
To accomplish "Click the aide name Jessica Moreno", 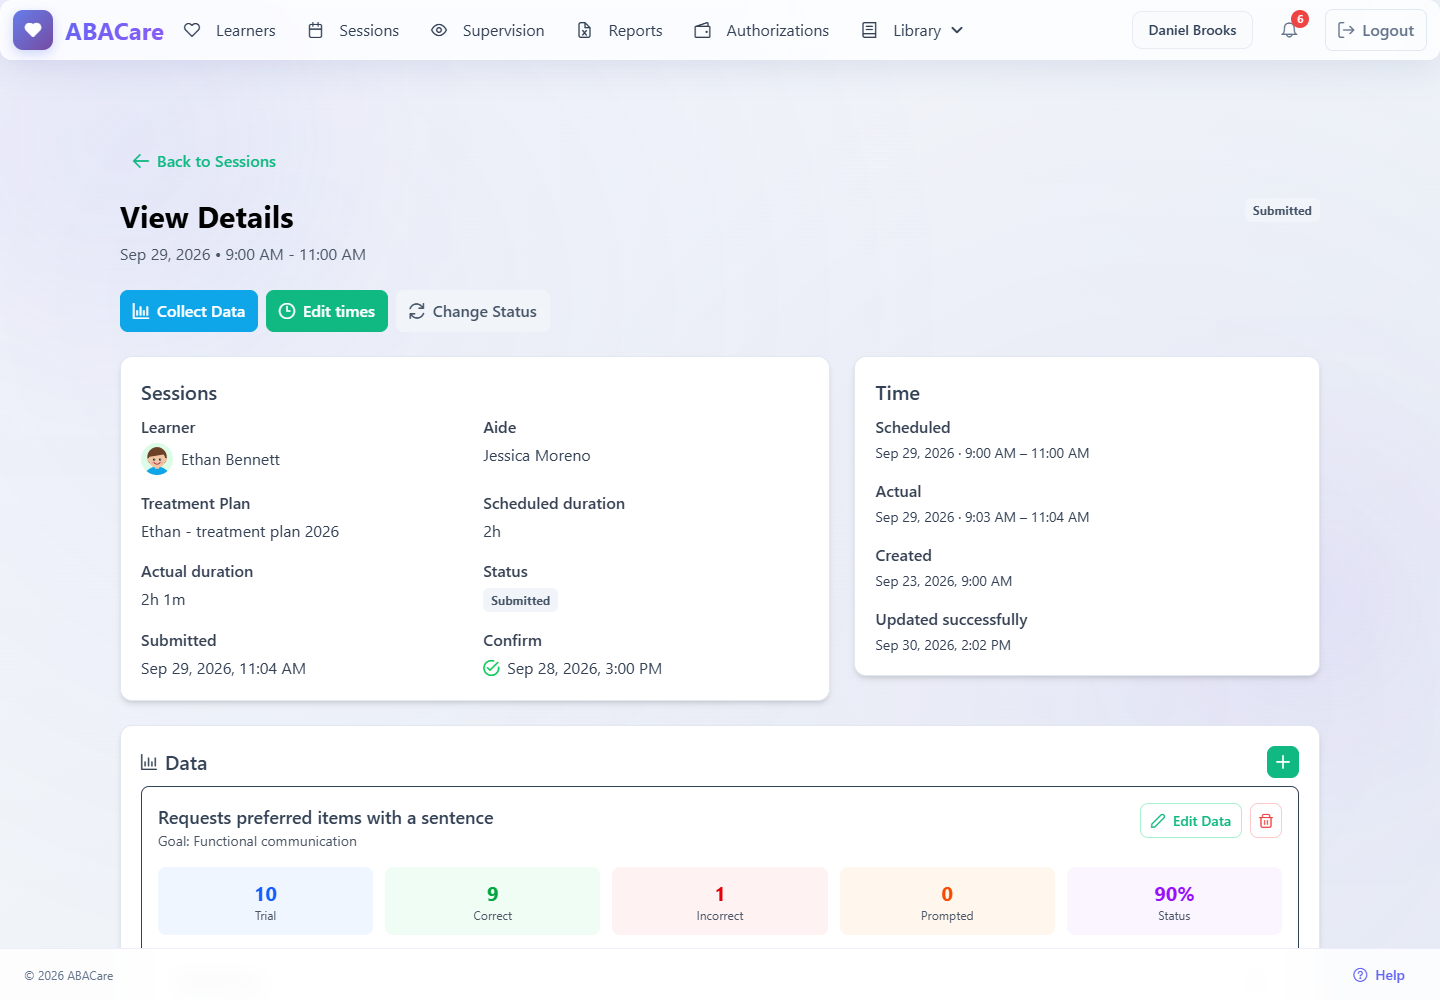I will point(537,456).
